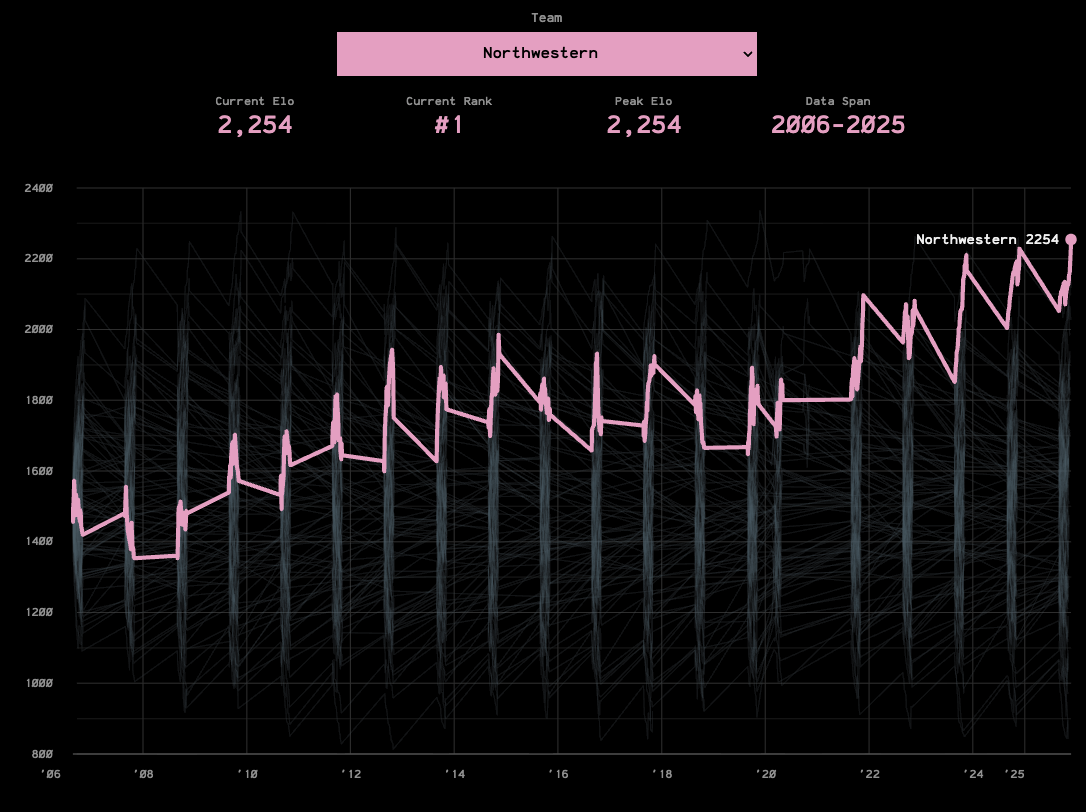Click the '25 x-axis label
This screenshot has height=812, width=1086.
coord(1014,774)
